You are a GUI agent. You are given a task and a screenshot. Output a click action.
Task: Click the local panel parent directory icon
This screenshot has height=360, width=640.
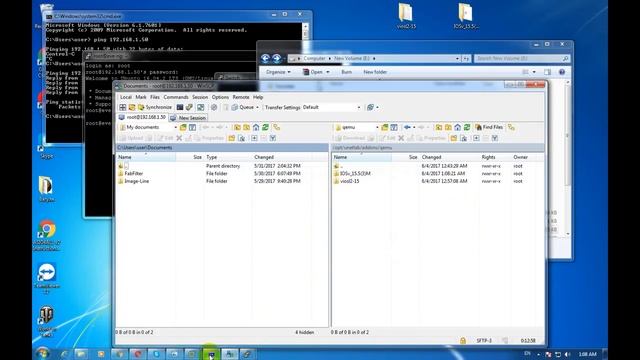click(237, 127)
